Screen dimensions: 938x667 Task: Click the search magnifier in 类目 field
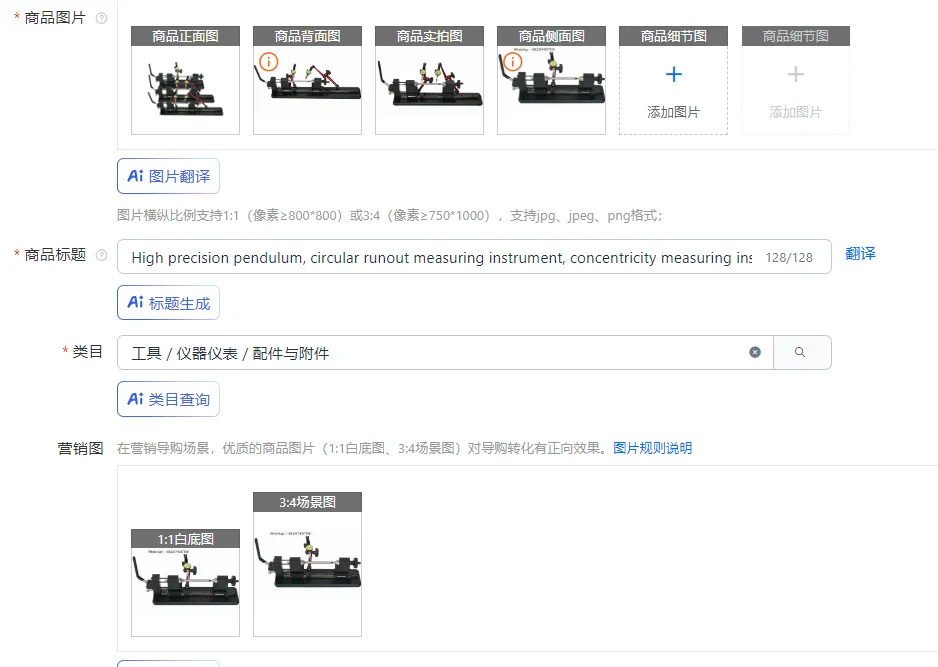pos(800,352)
